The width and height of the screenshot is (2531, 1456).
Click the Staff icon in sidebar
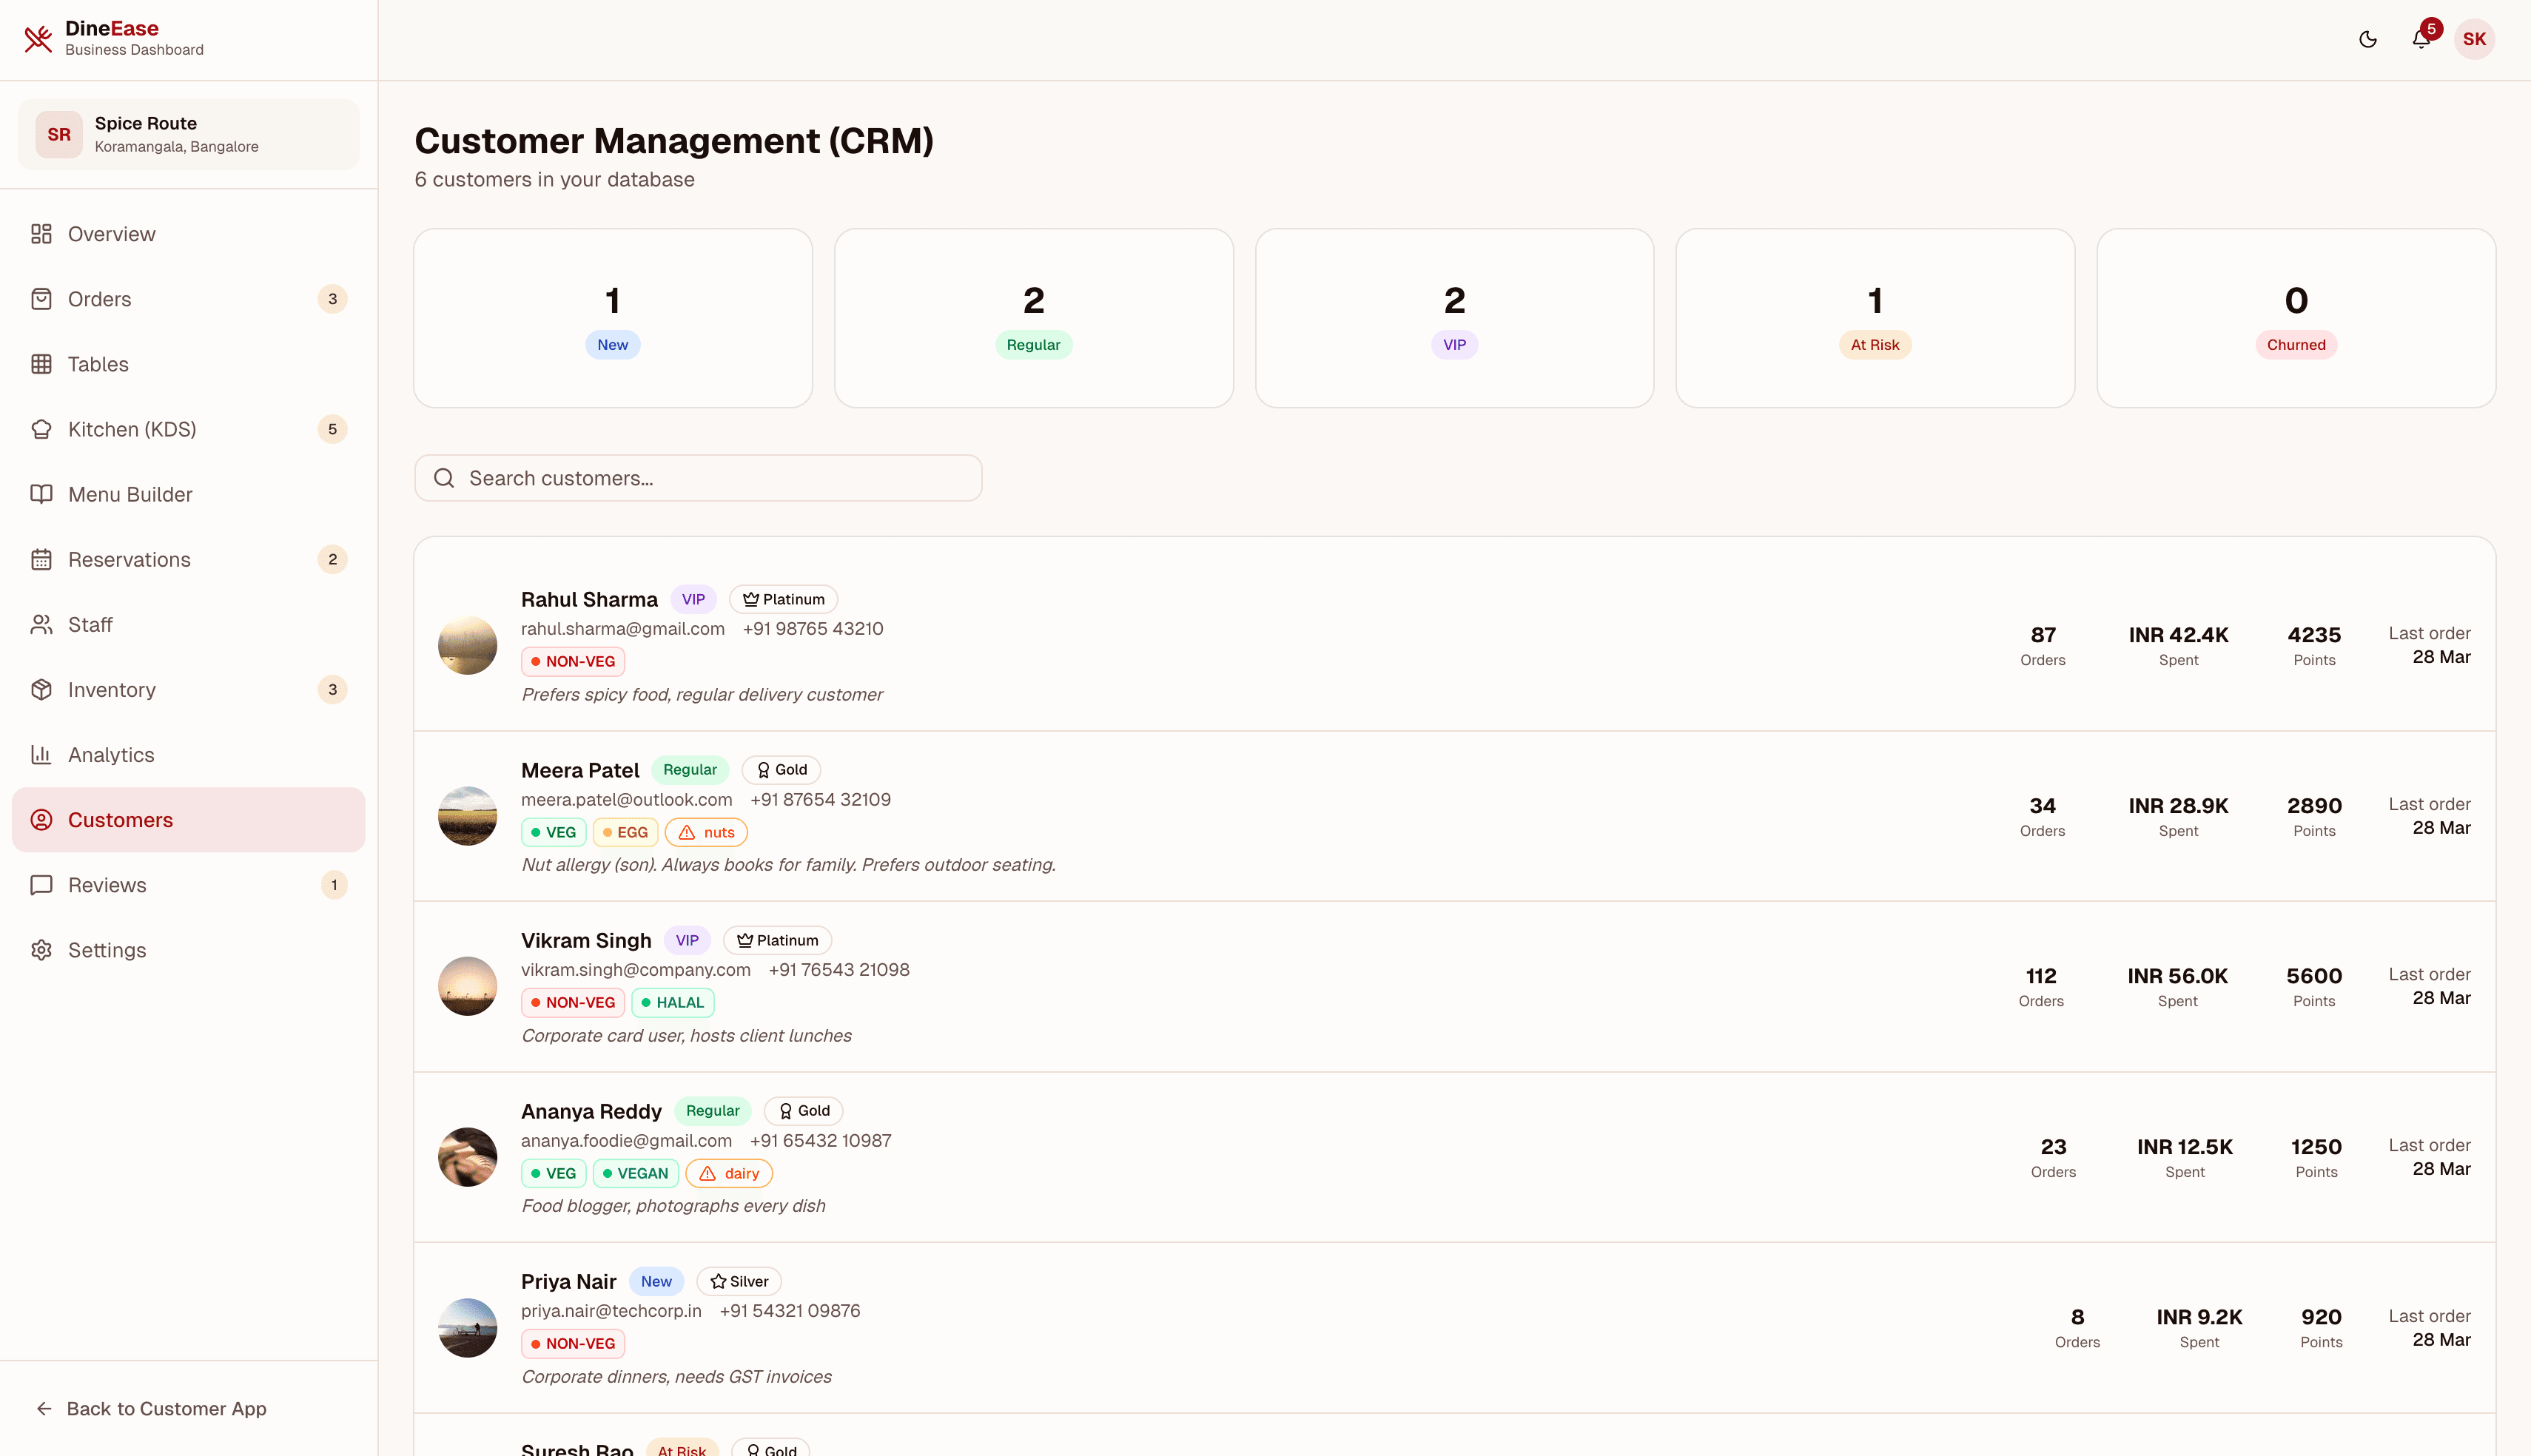click(41, 624)
